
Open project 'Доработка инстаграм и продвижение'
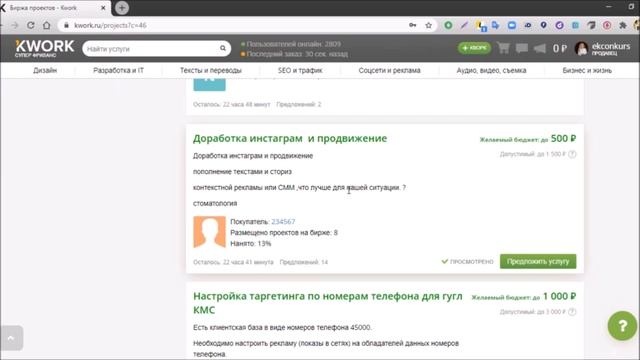click(x=290, y=138)
